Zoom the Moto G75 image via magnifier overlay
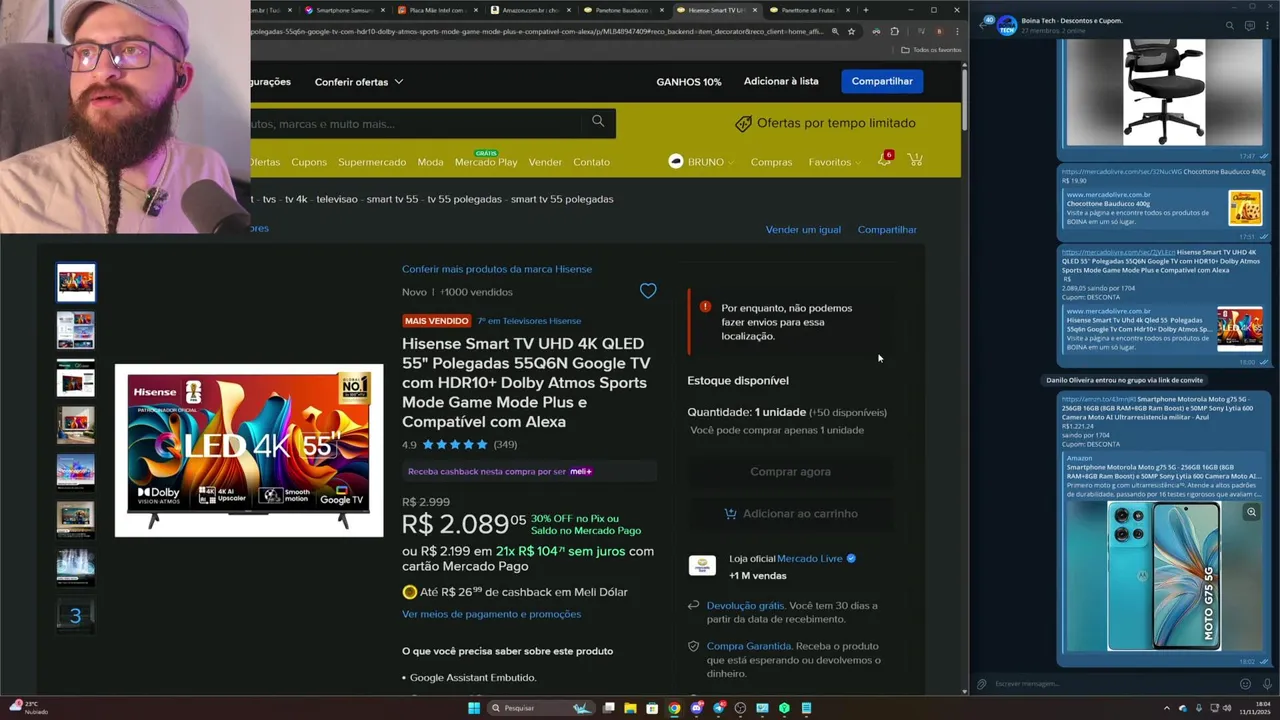The width and height of the screenshot is (1280, 720). (1251, 512)
